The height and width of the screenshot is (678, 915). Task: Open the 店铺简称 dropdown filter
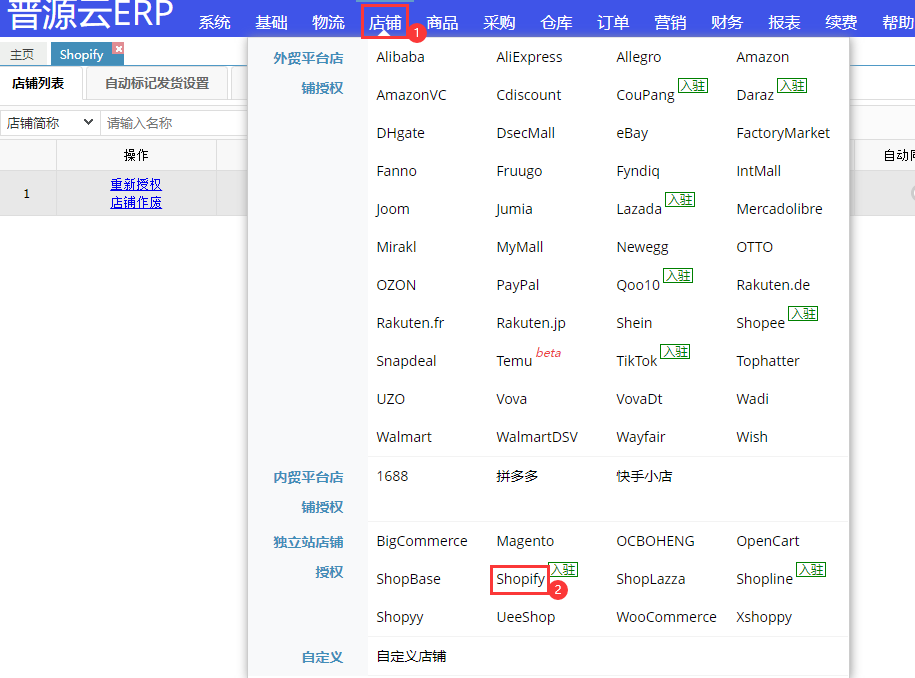[50, 123]
